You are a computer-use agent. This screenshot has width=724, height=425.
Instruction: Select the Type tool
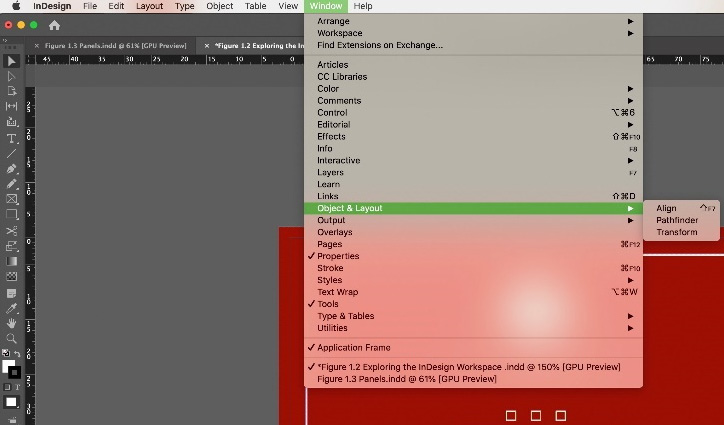click(12, 138)
